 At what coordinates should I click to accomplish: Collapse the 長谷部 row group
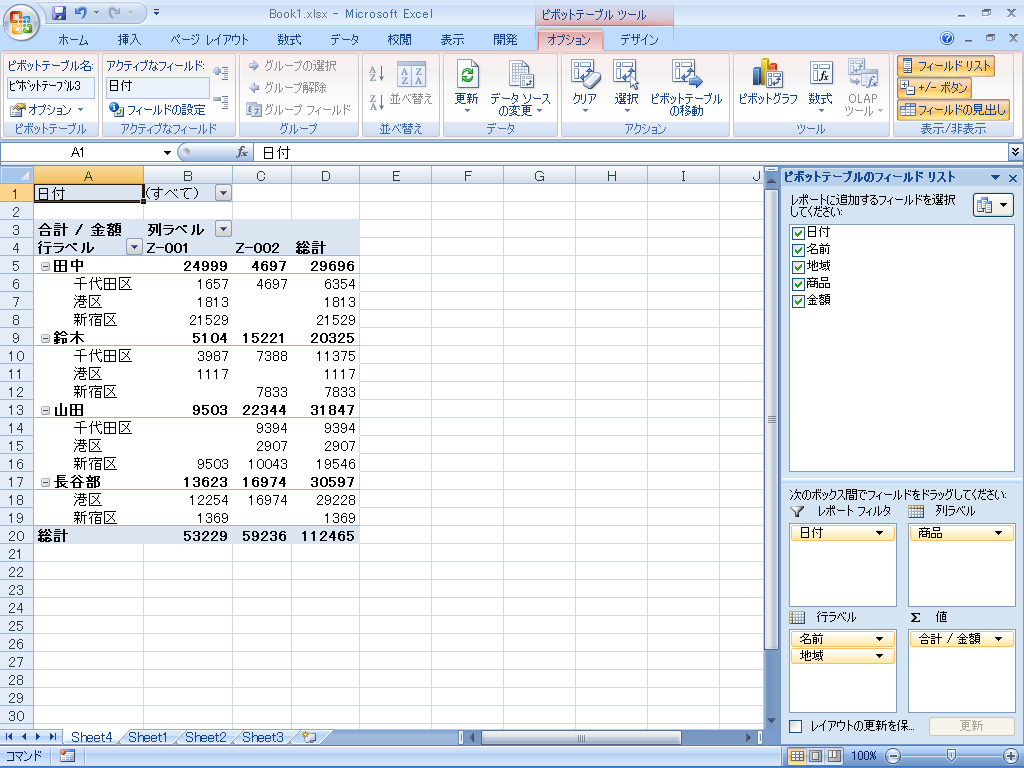coord(46,482)
